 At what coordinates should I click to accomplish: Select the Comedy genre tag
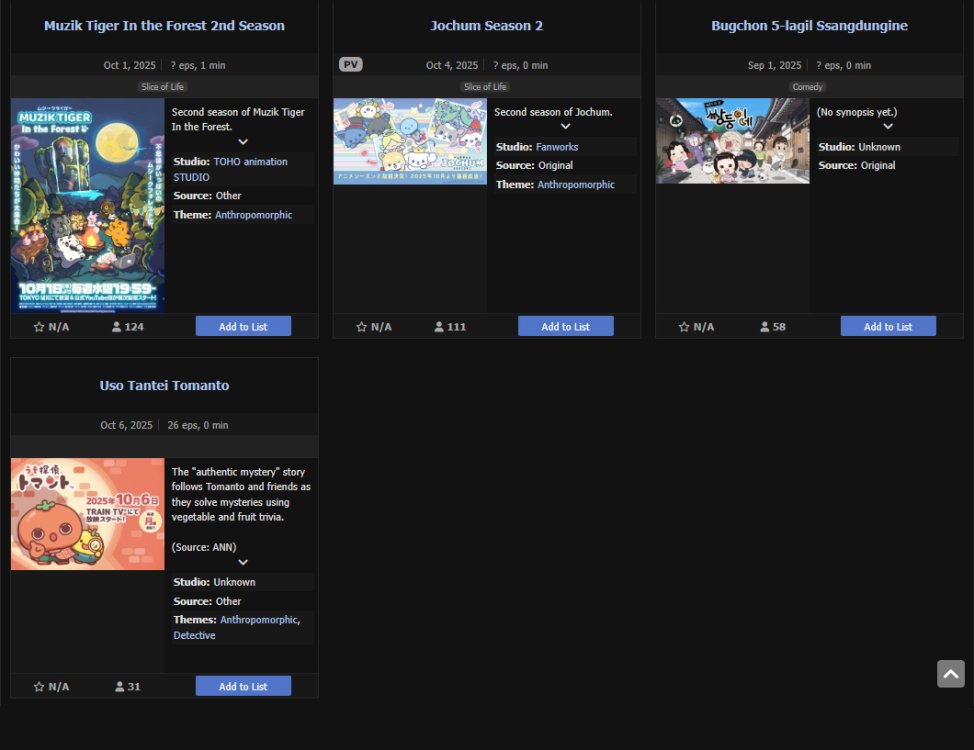(807, 87)
